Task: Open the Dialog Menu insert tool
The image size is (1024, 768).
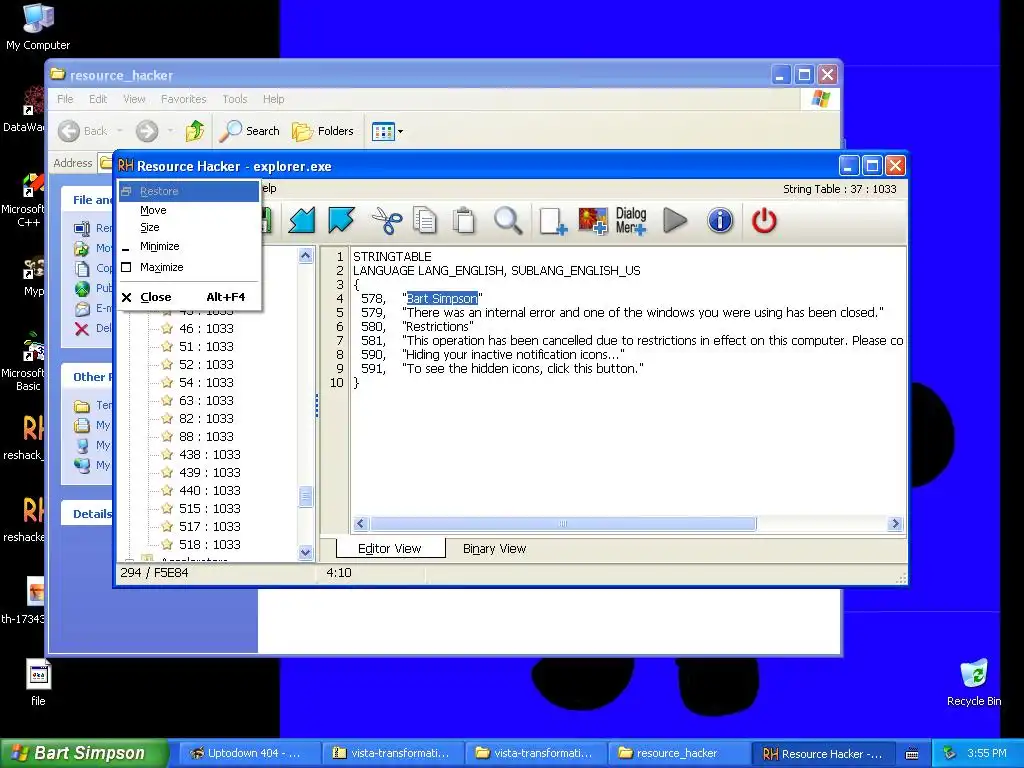Action: (631, 221)
